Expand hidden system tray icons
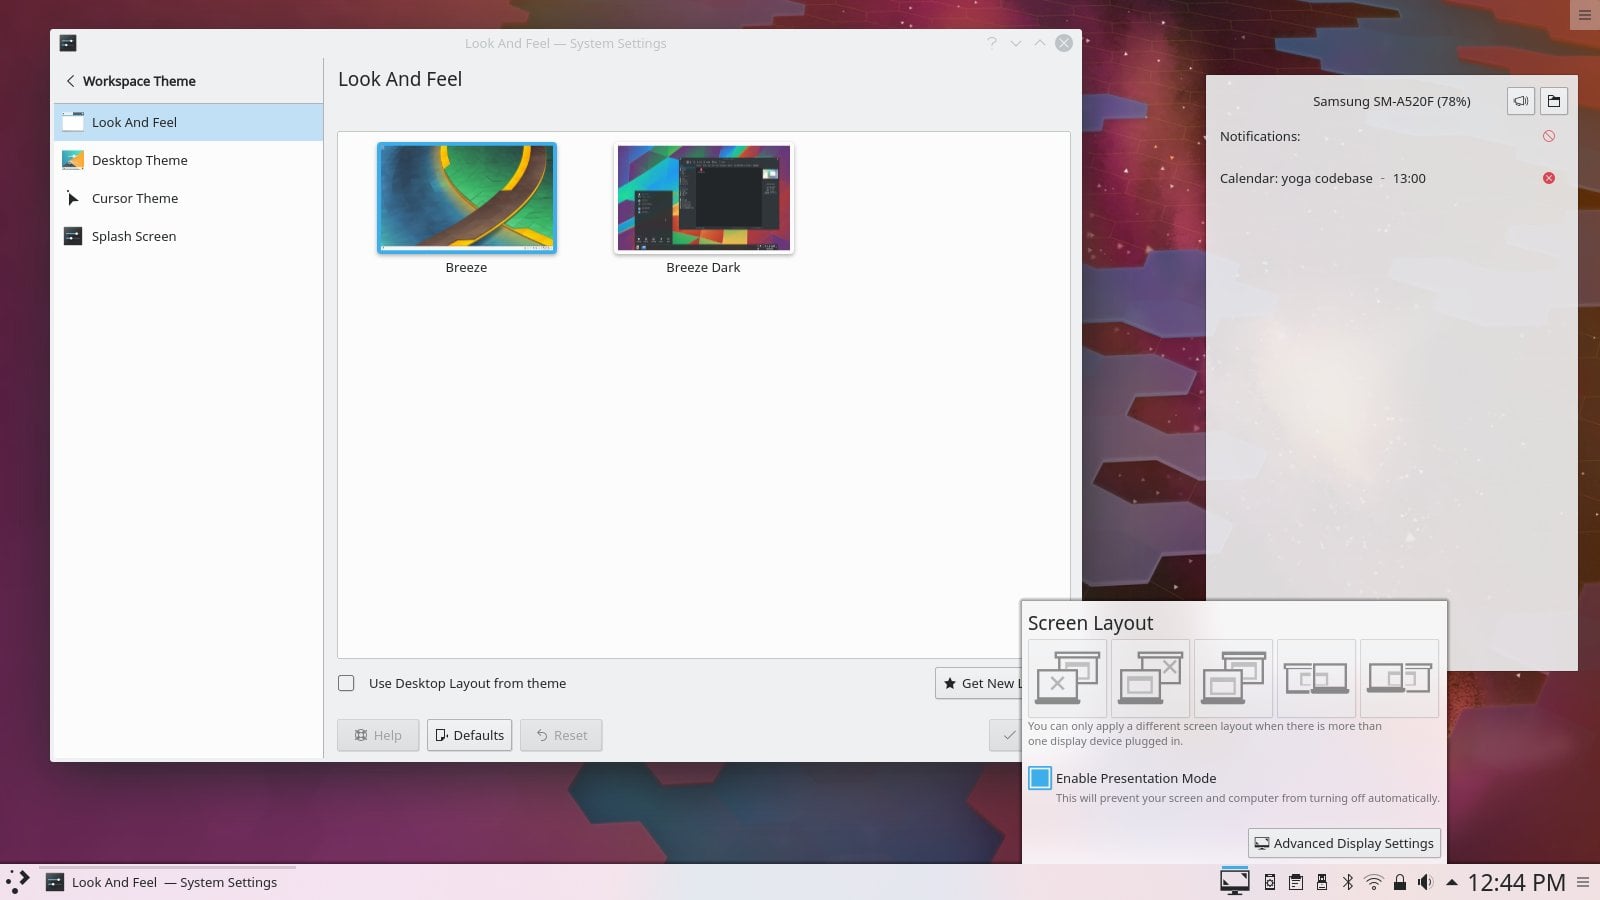The width and height of the screenshot is (1600, 900). pyautogui.click(x=1450, y=883)
